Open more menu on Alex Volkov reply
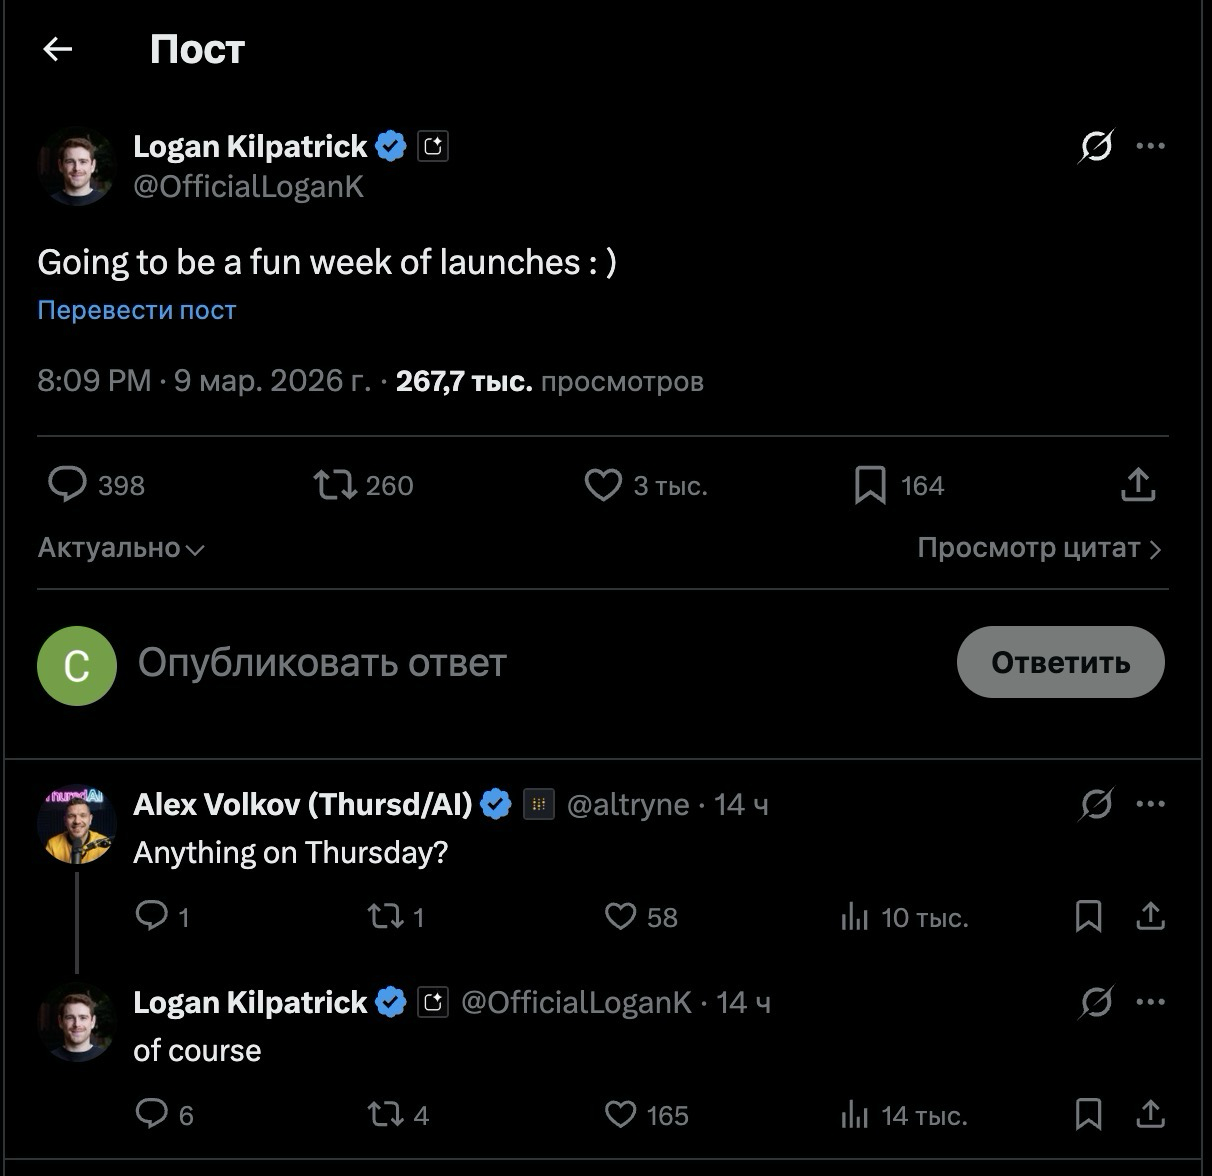Image resolution: width=1212 pixels, height=1176 pixels. (1151, 804)
